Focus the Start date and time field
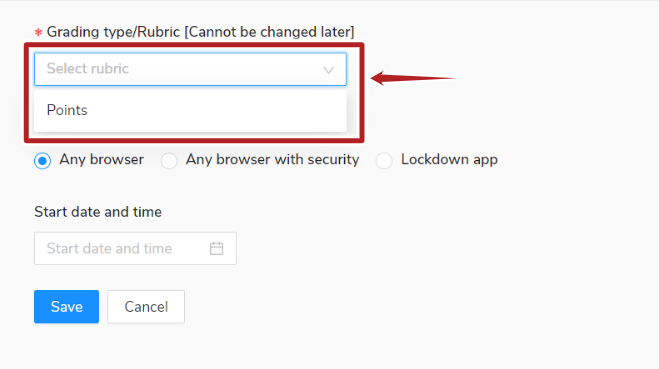Viewport: 659px width, 369px height. [135, 248]
